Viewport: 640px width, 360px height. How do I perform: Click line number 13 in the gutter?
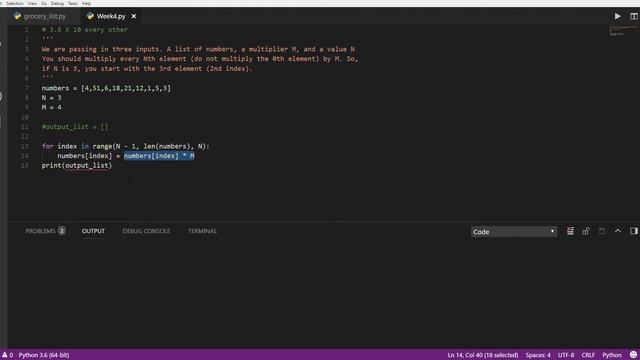(x=25, y=146)
